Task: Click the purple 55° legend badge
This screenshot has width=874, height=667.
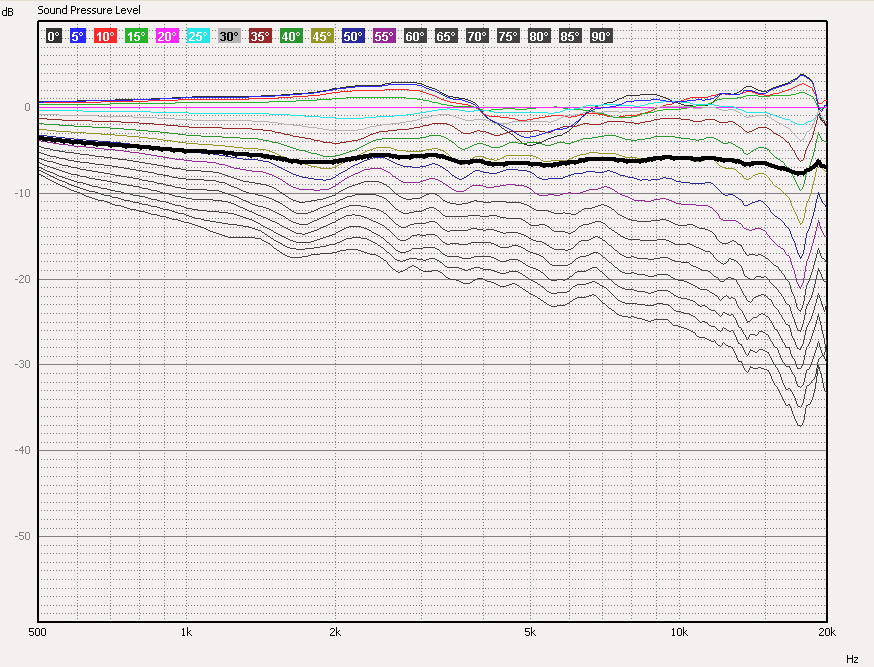Action: tap(384, 37)
